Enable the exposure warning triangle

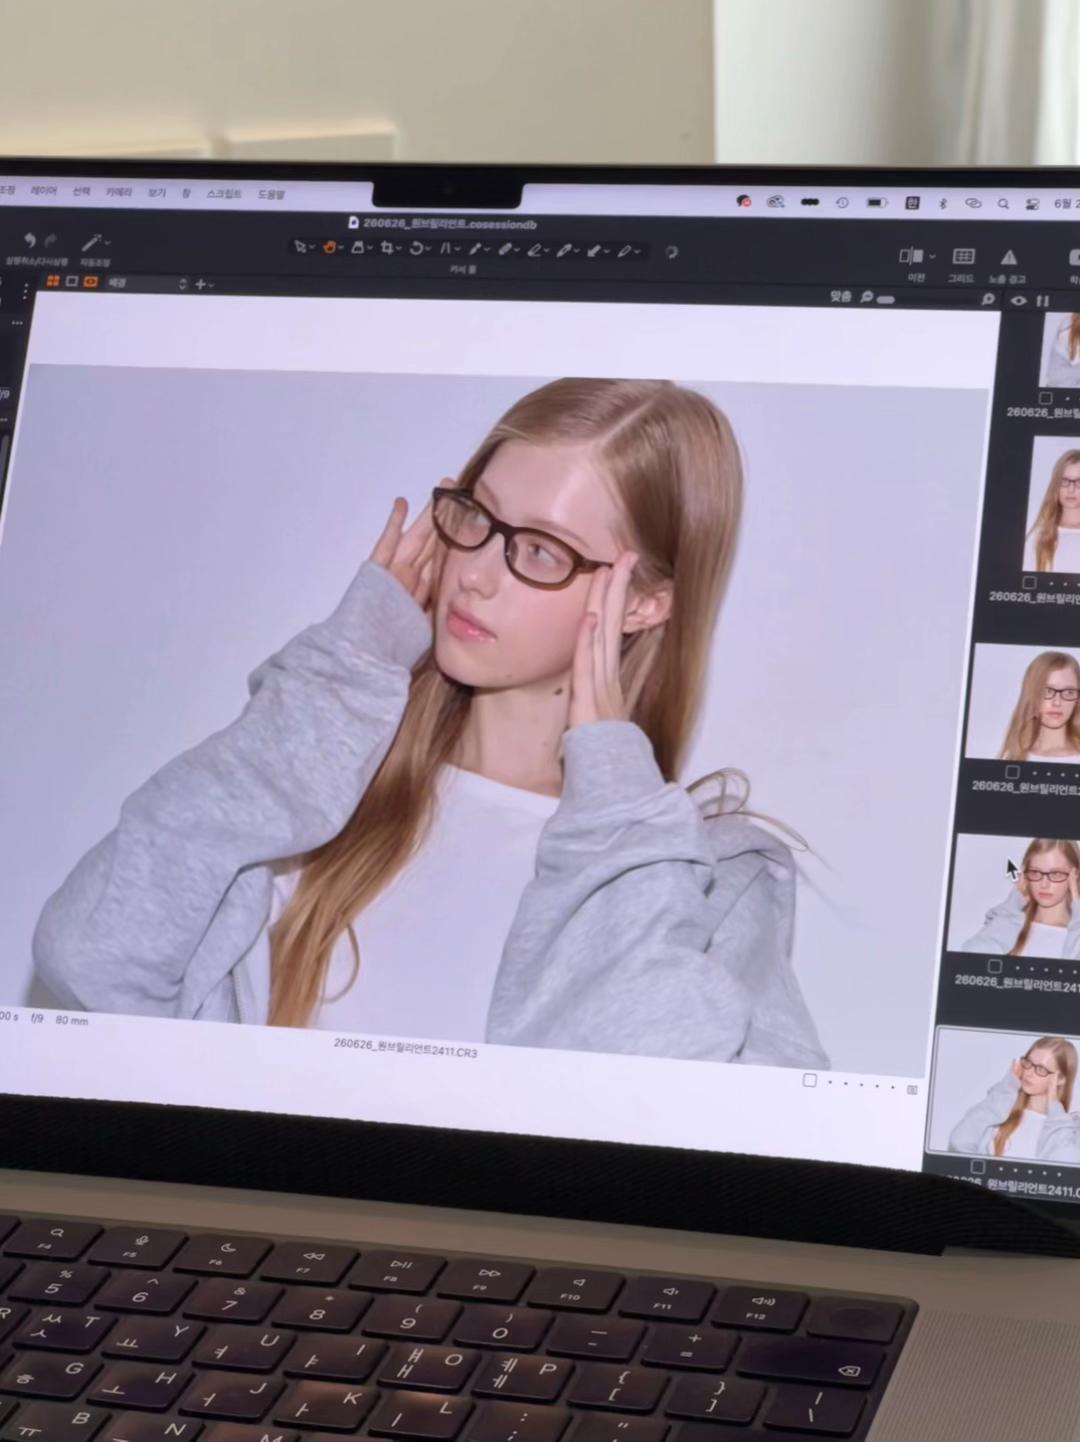pos(1009,258)
